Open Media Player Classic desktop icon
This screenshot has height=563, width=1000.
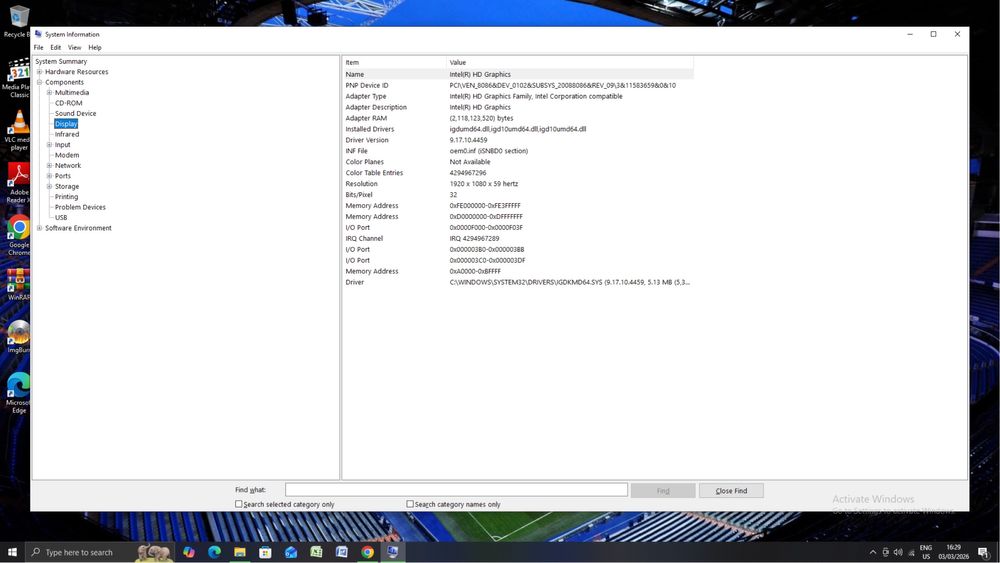pos(18,77)
